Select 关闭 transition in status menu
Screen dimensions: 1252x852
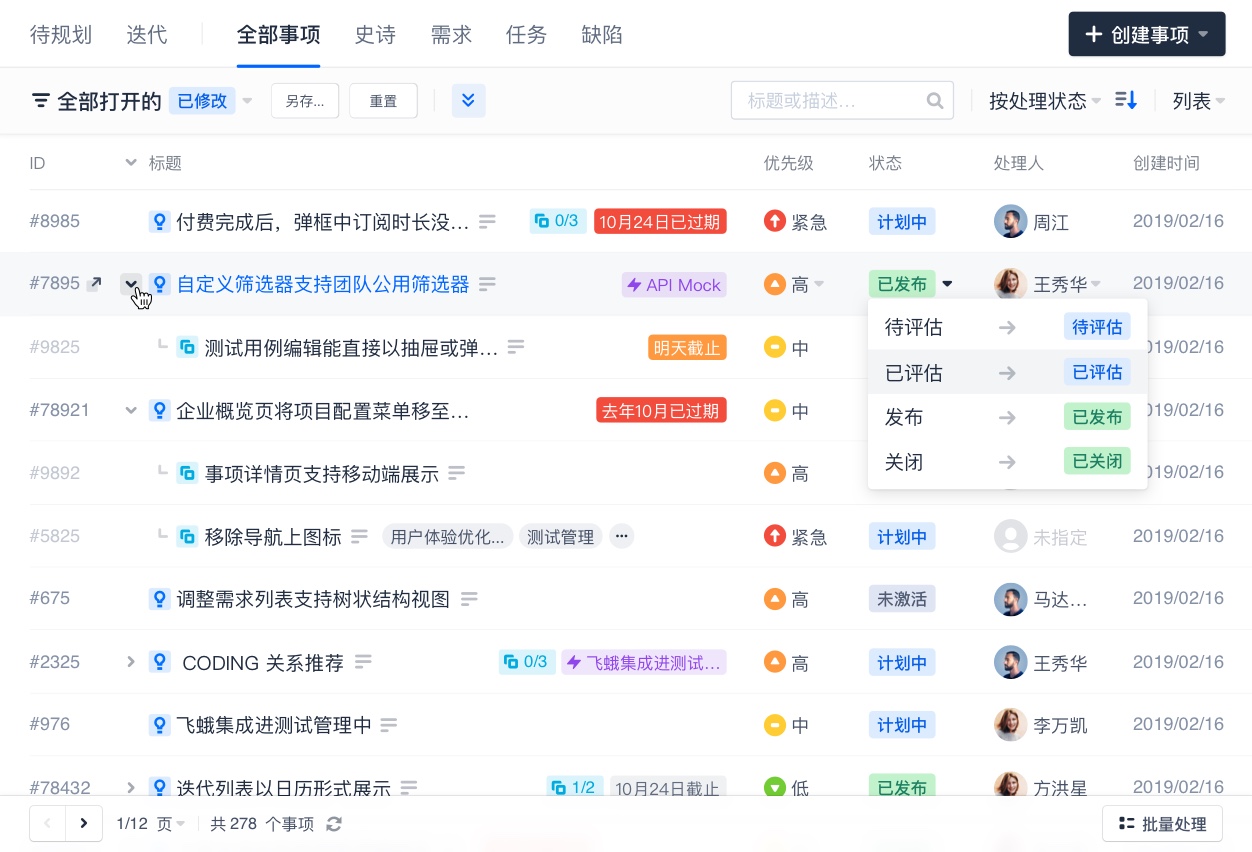(x=1008, y=462)
